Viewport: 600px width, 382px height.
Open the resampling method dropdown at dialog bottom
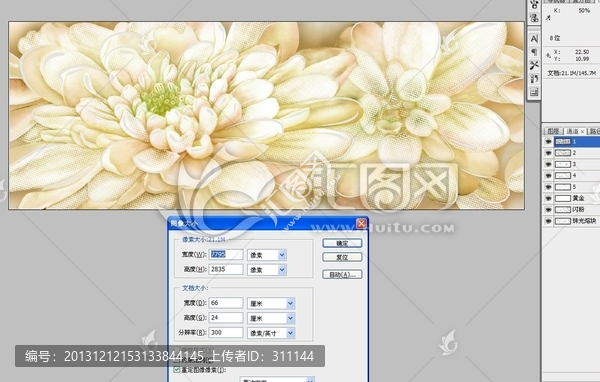[x=310, y=380]
